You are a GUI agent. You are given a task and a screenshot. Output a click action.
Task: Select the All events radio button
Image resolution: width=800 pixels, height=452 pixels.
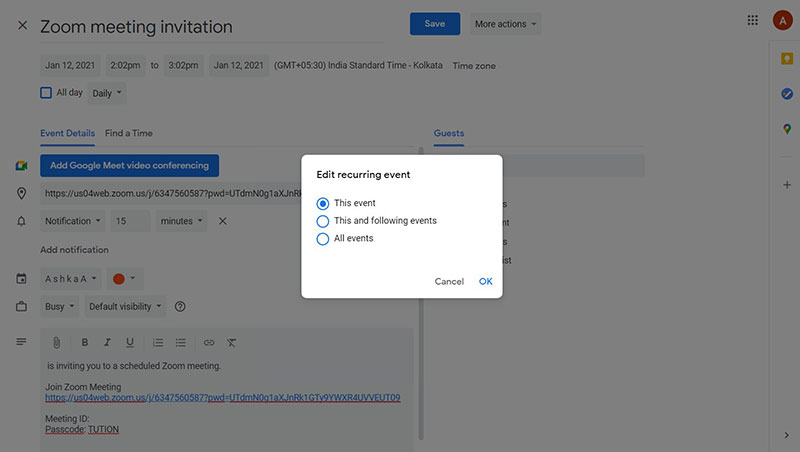click(x=322, y=239)
